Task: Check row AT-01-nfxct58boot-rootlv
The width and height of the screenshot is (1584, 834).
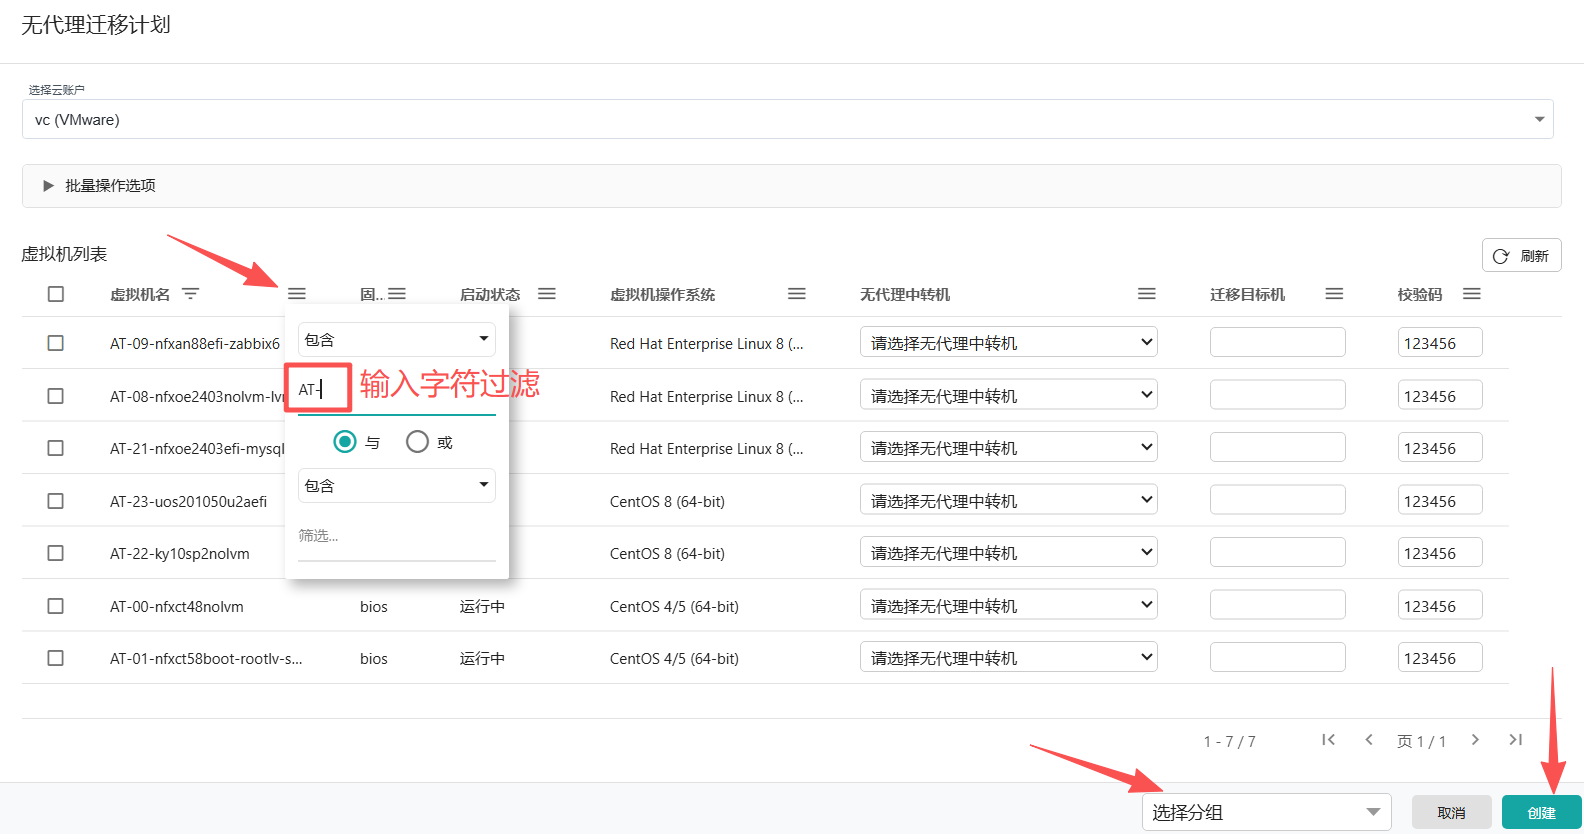Action: coord(56,658)
